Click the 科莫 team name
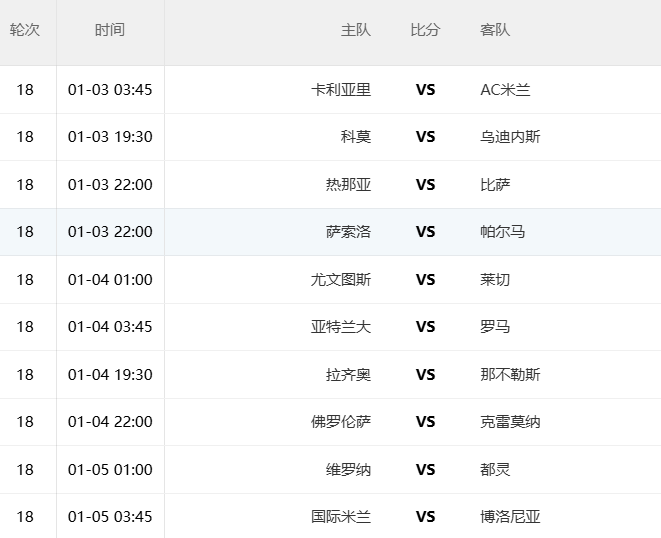The height and width of the screenshot is (538, 661). click(356, 137)
